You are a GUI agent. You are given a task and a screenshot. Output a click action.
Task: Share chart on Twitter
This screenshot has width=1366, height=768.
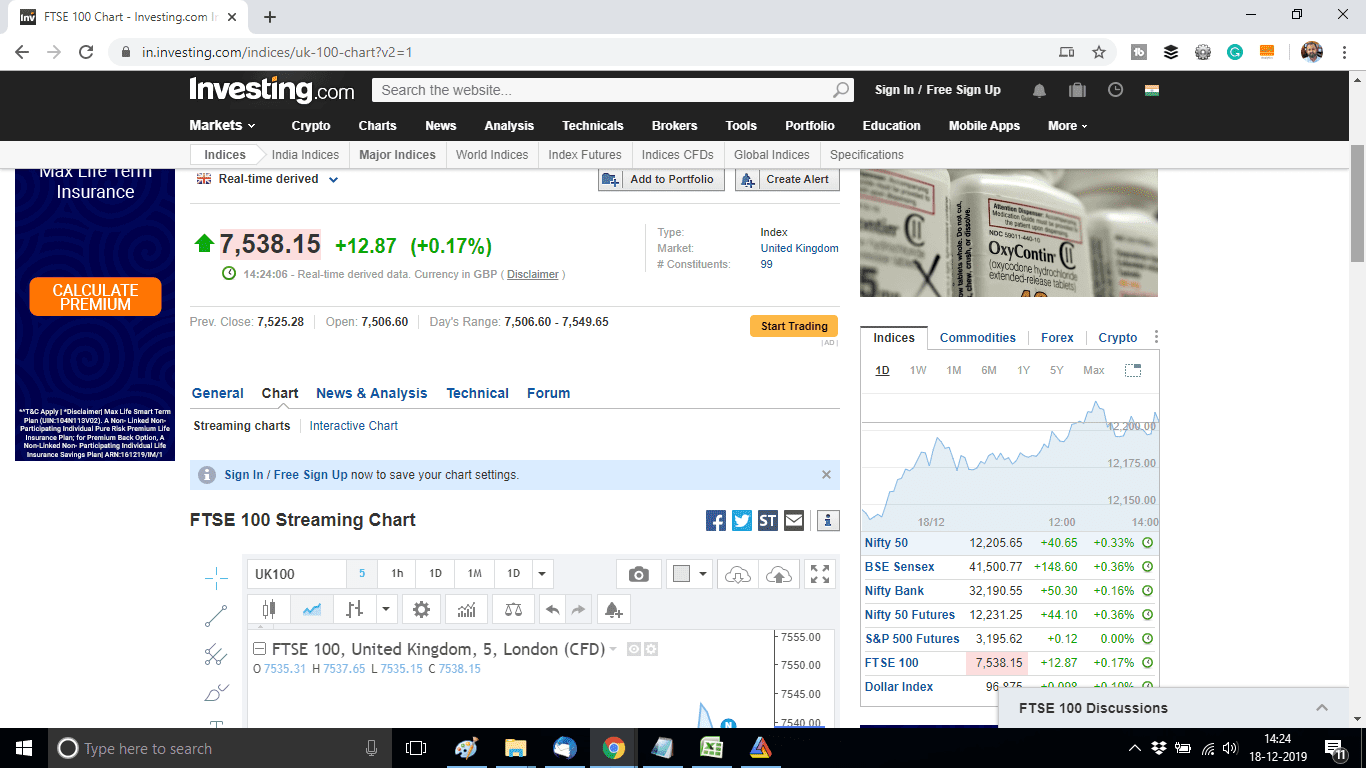click(x=742, y=520)
